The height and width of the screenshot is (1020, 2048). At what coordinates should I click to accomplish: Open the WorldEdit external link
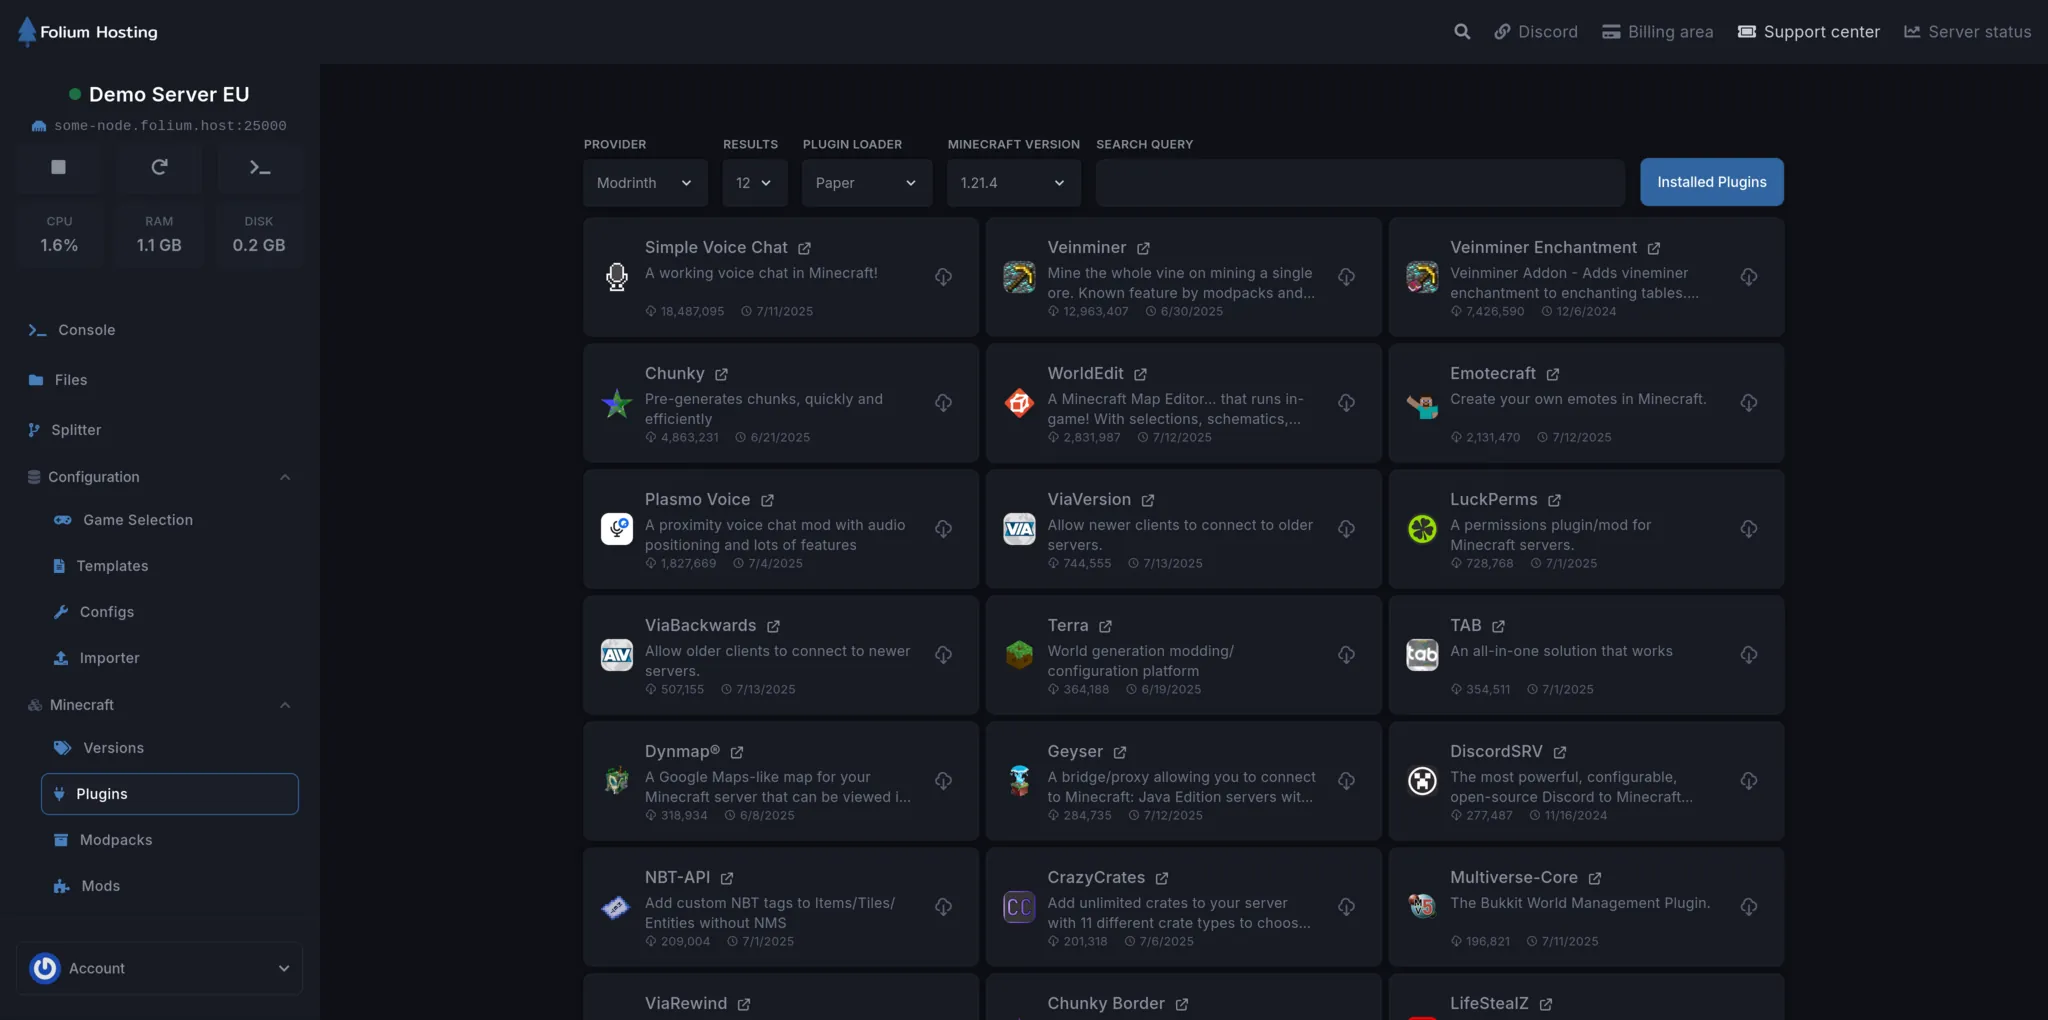(x=1140, y=372)
